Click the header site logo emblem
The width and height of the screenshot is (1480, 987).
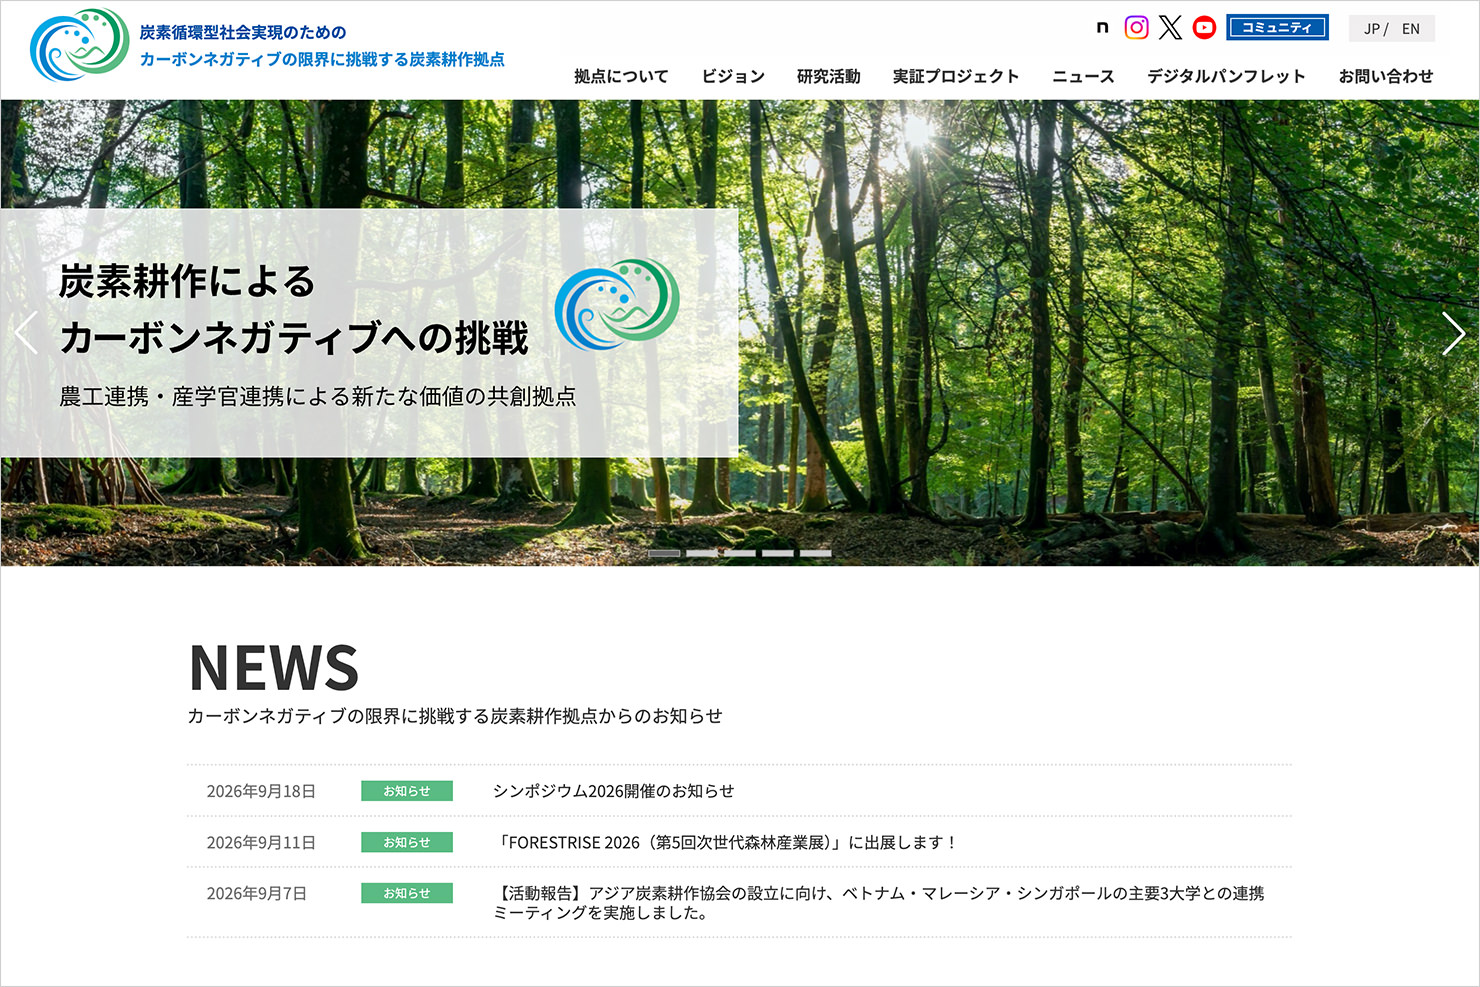tap(80, 45)
